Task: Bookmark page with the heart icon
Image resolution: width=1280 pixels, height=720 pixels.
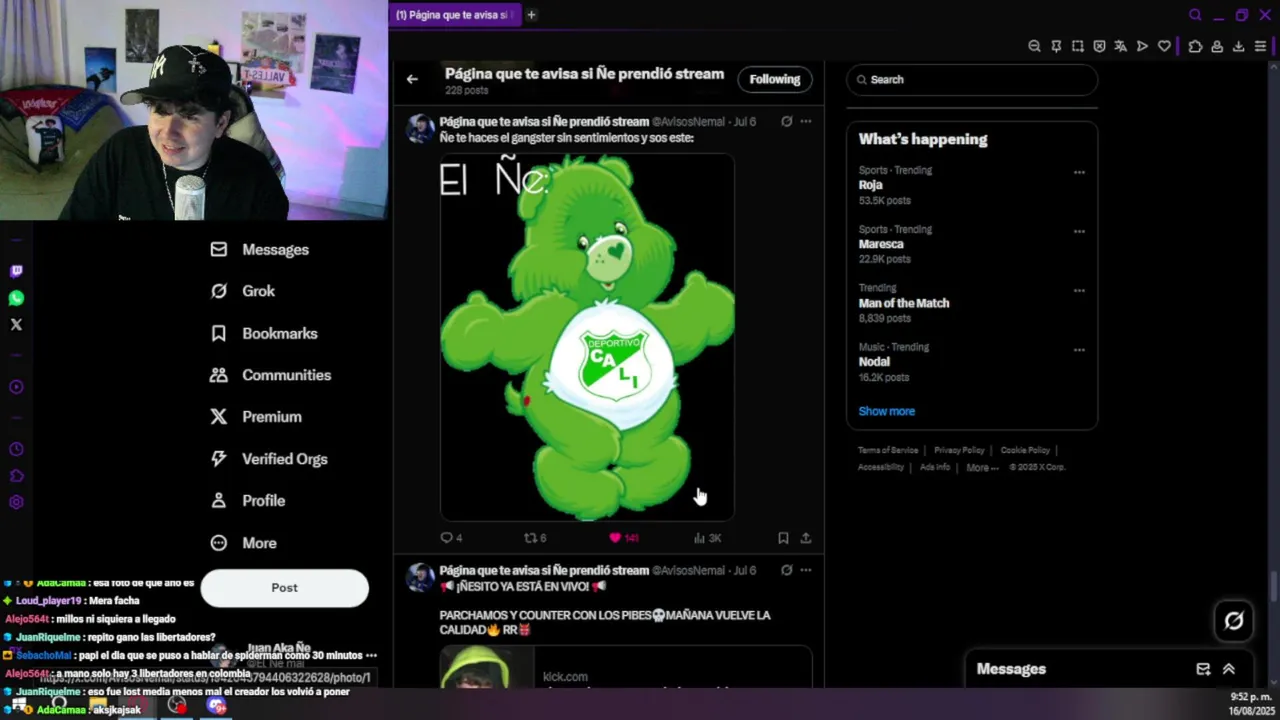Action: [1164, 46]
